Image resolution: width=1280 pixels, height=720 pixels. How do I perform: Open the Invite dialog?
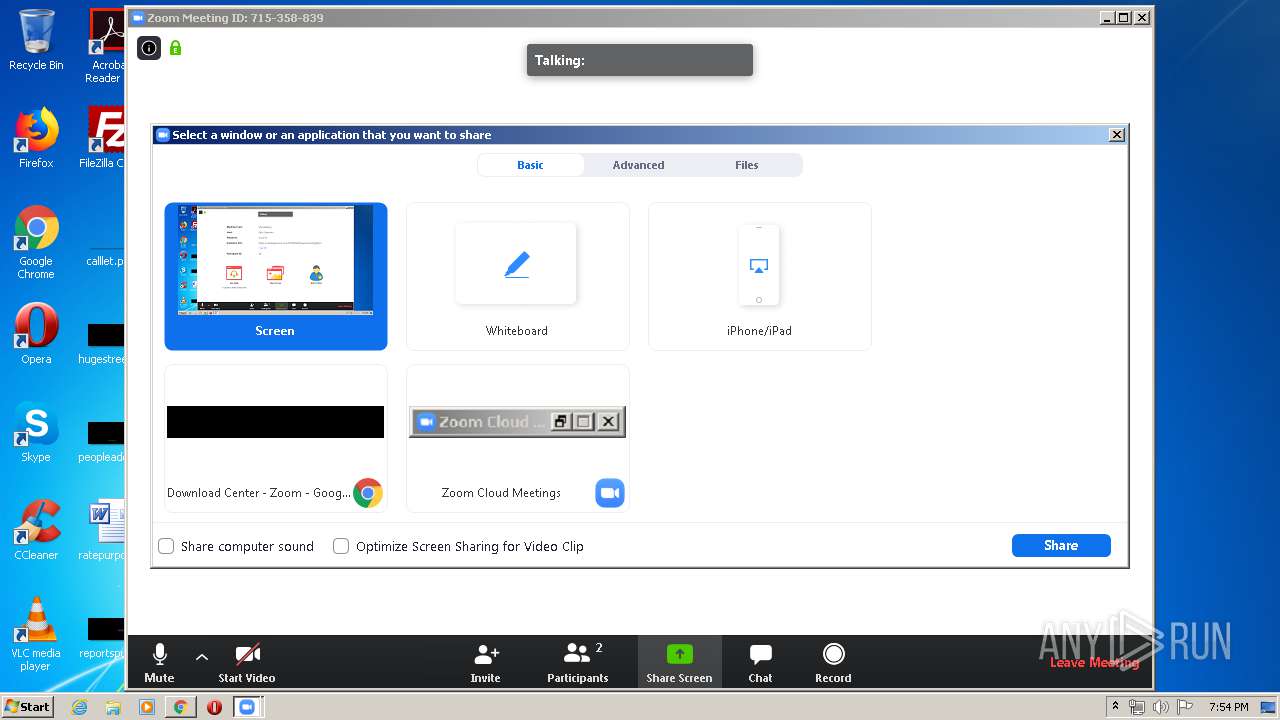[486, 663]
